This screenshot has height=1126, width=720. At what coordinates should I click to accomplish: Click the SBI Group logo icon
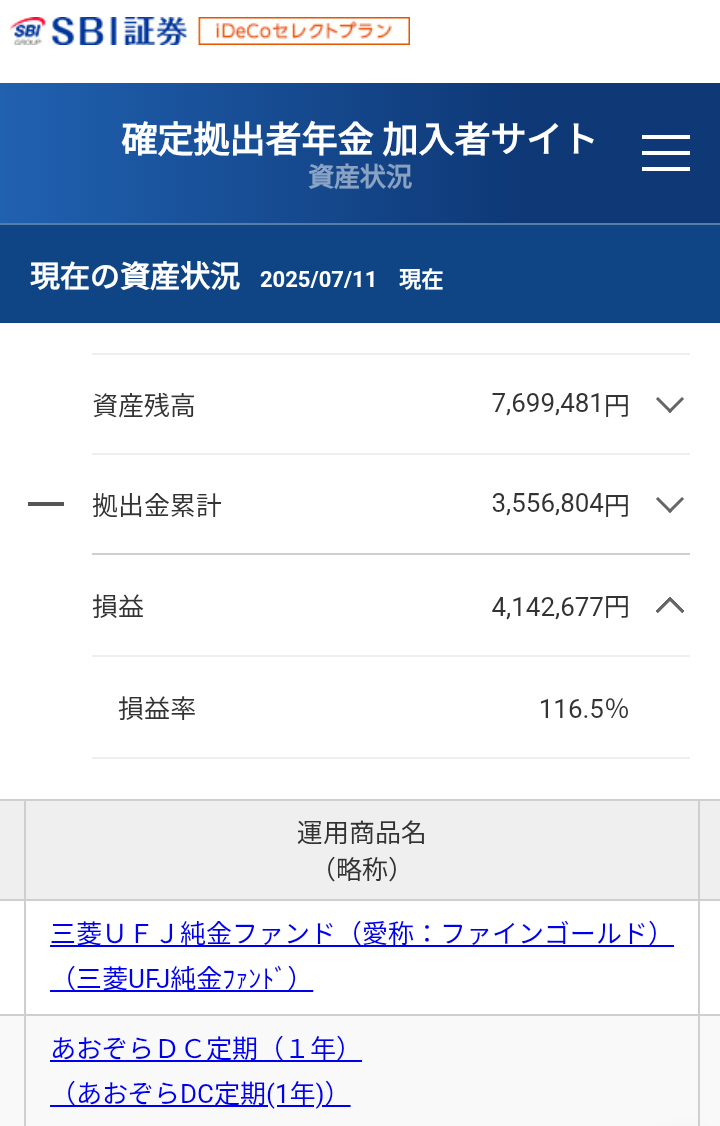click(28, 32)
